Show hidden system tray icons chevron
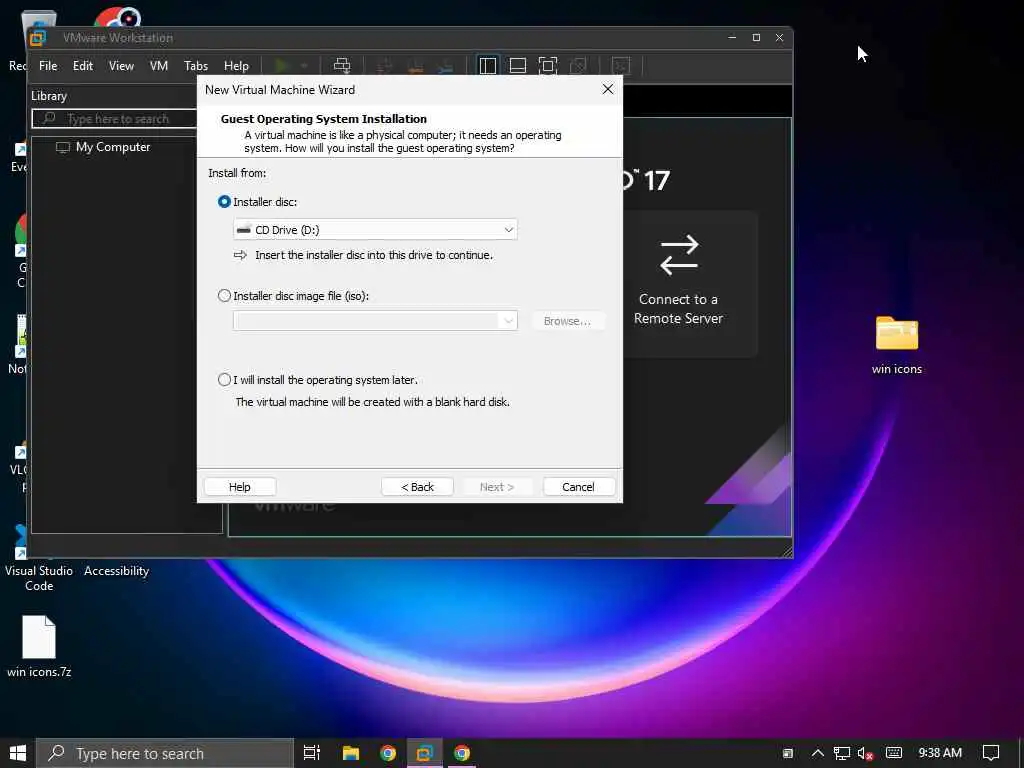 (817, 753)
